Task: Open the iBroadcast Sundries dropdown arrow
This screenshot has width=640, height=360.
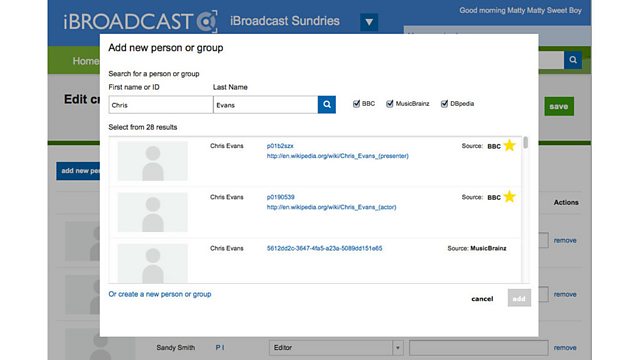Action: pos(369,22)
